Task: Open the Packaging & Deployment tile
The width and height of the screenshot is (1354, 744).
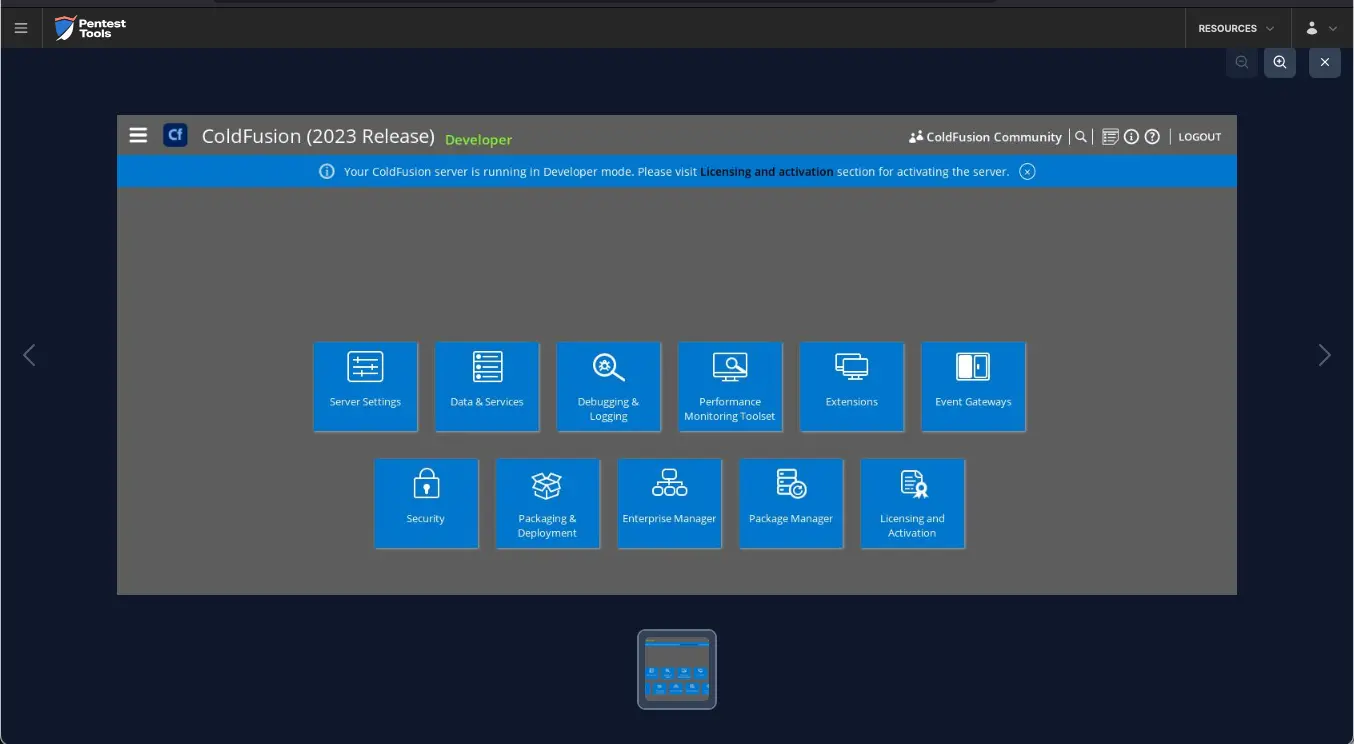Action: click(548, 504)
